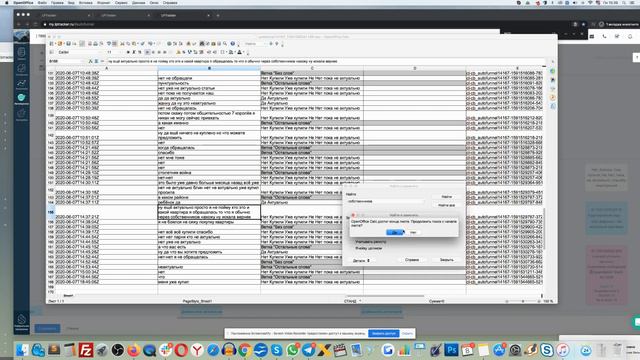Open WhatsApp from the Dock

pyautogui.click(x=293, y=350)
